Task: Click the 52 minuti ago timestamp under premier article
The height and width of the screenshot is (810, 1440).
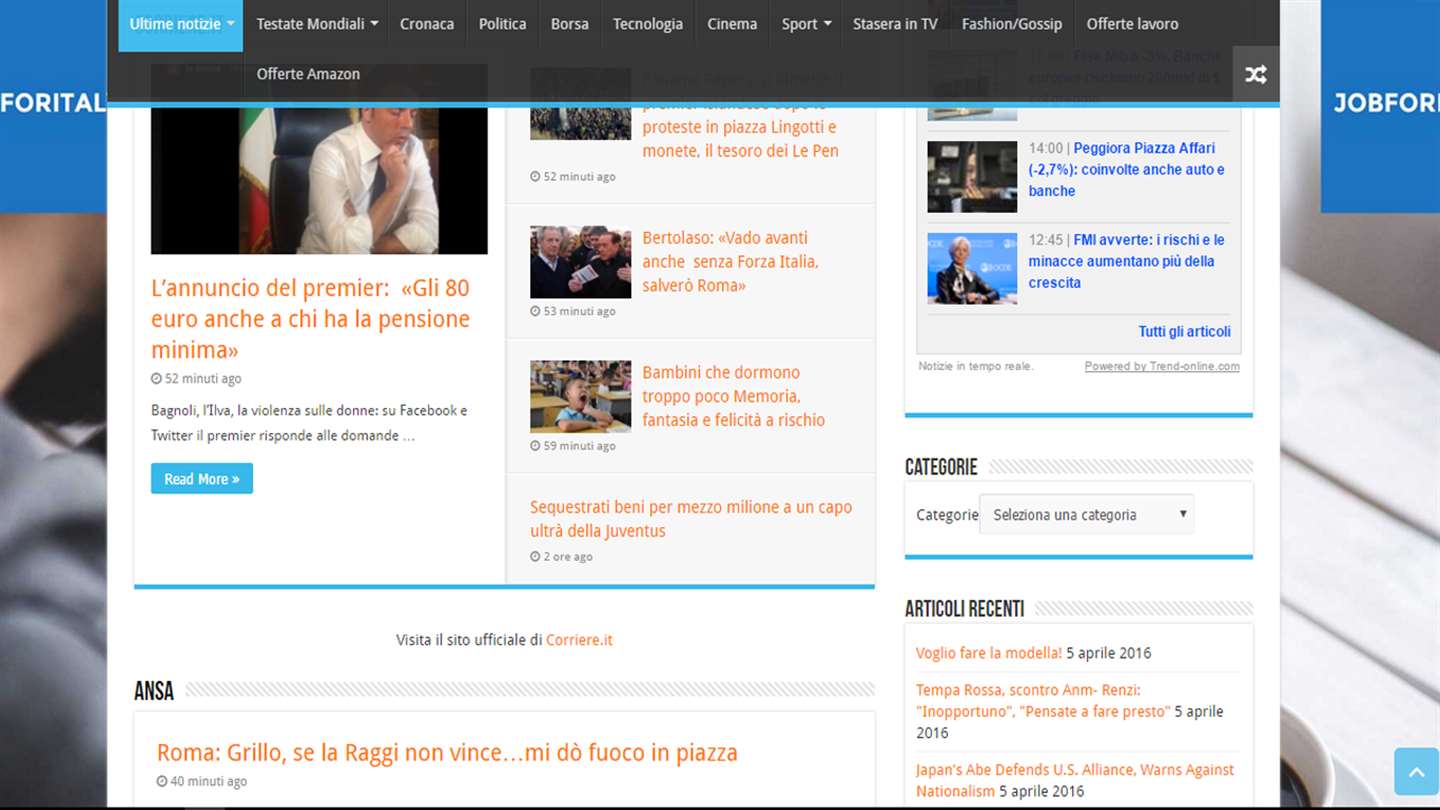Action: tap(196, 379)
